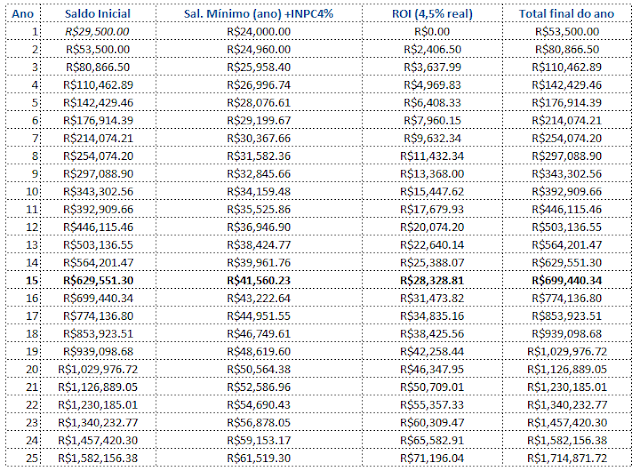Screen dimensions: 640x471
Task: Click the ROI cell R$71,196.04
Action: pos(432,458)
